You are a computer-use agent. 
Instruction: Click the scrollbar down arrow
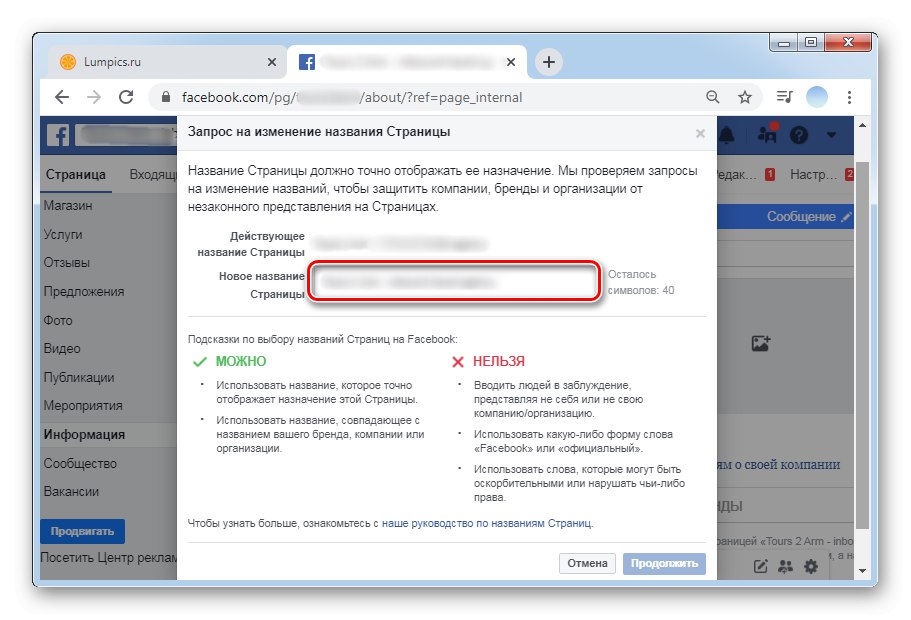pyautogui.click(x=862, y=571)
